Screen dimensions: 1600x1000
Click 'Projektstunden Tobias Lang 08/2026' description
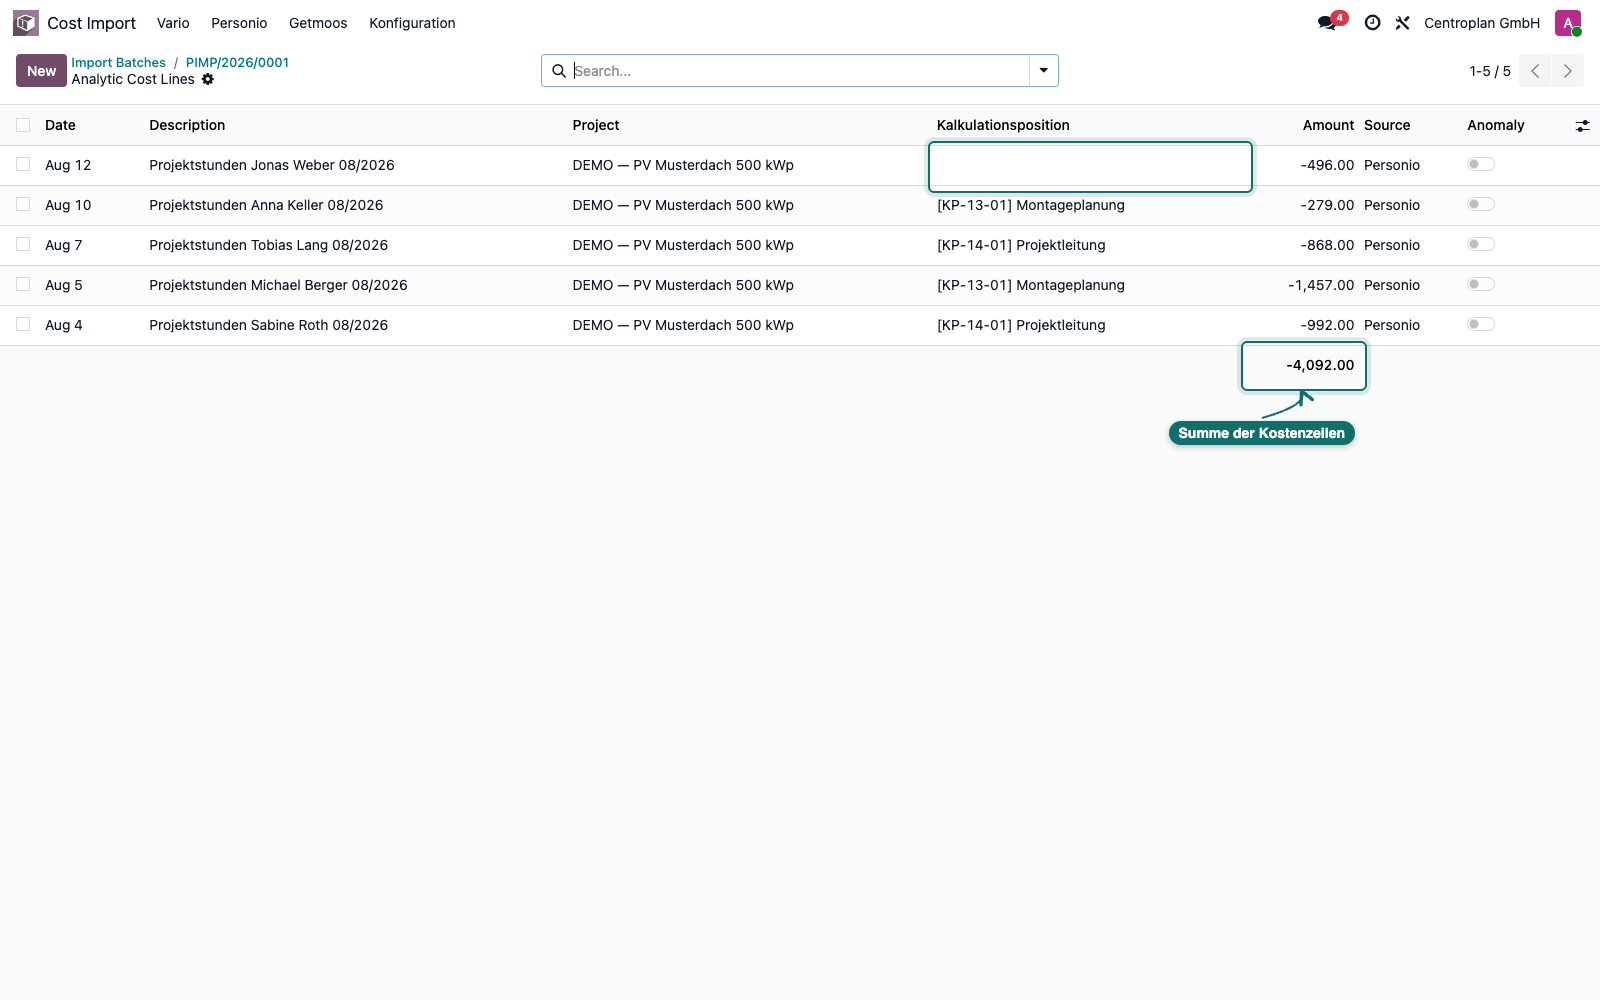(268, 245)
